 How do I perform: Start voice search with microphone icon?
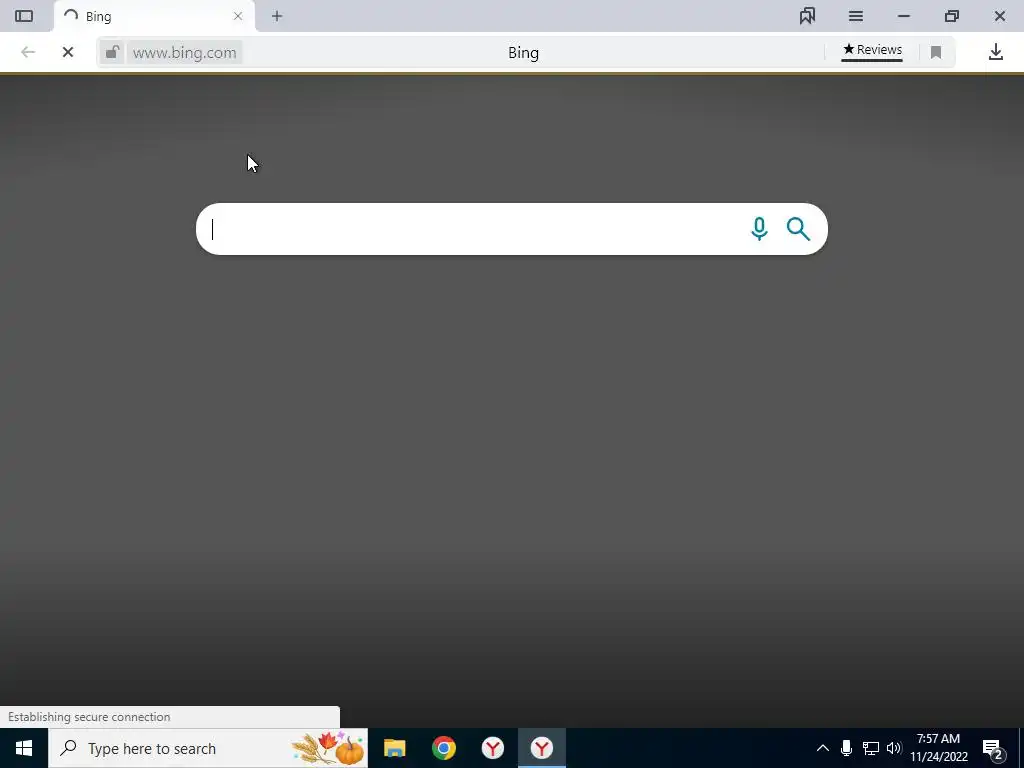759,229
